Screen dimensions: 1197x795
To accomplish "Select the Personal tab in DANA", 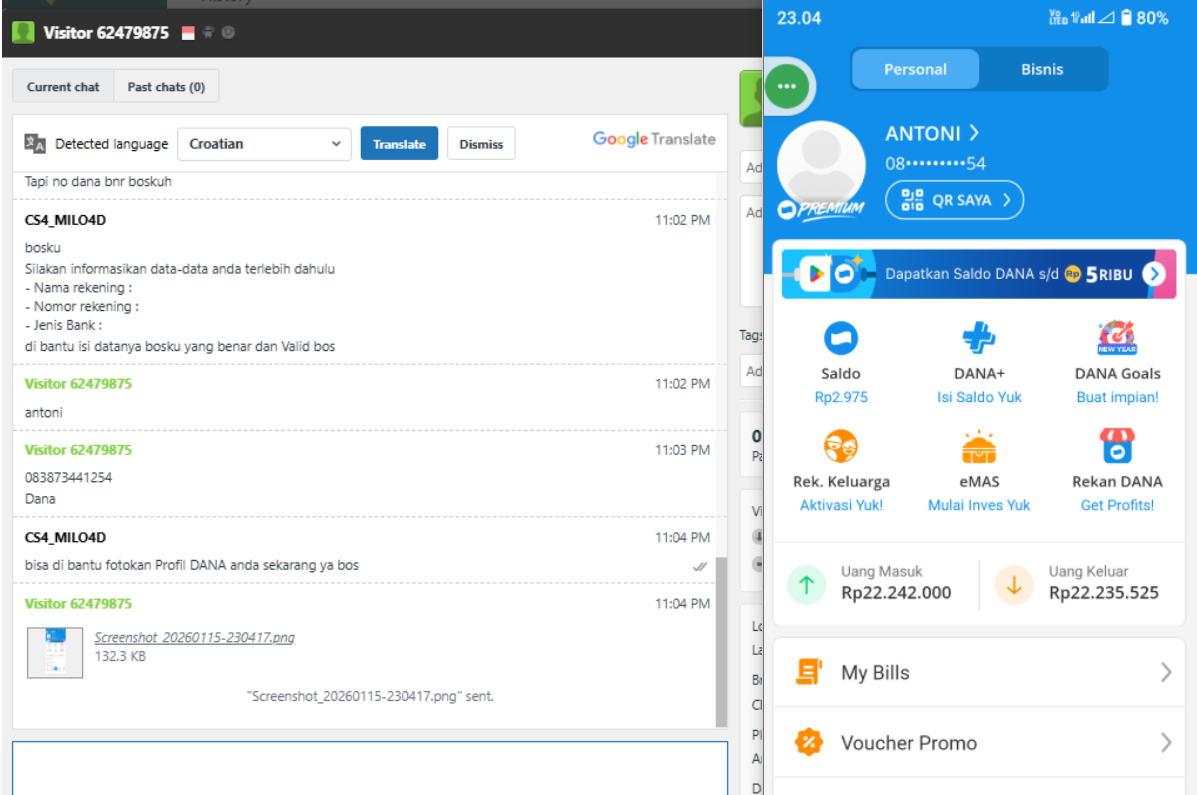I will tap(915, 69).
